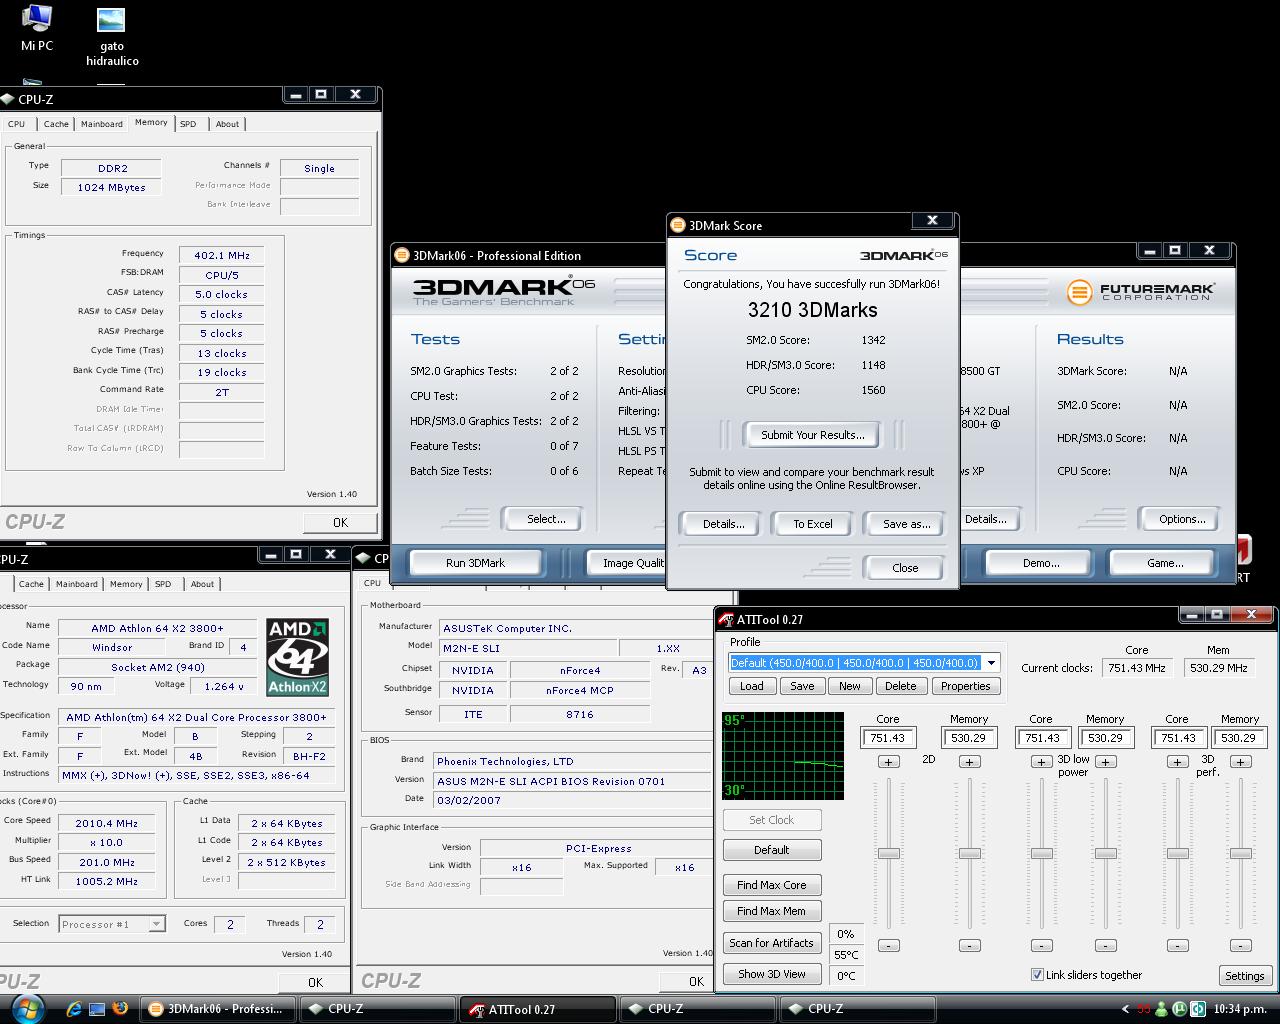The width and height of the screenshot is (1280, 1024).
Task: Click the 3D perf. Memory value field
Action: (x=1240, y=738)
